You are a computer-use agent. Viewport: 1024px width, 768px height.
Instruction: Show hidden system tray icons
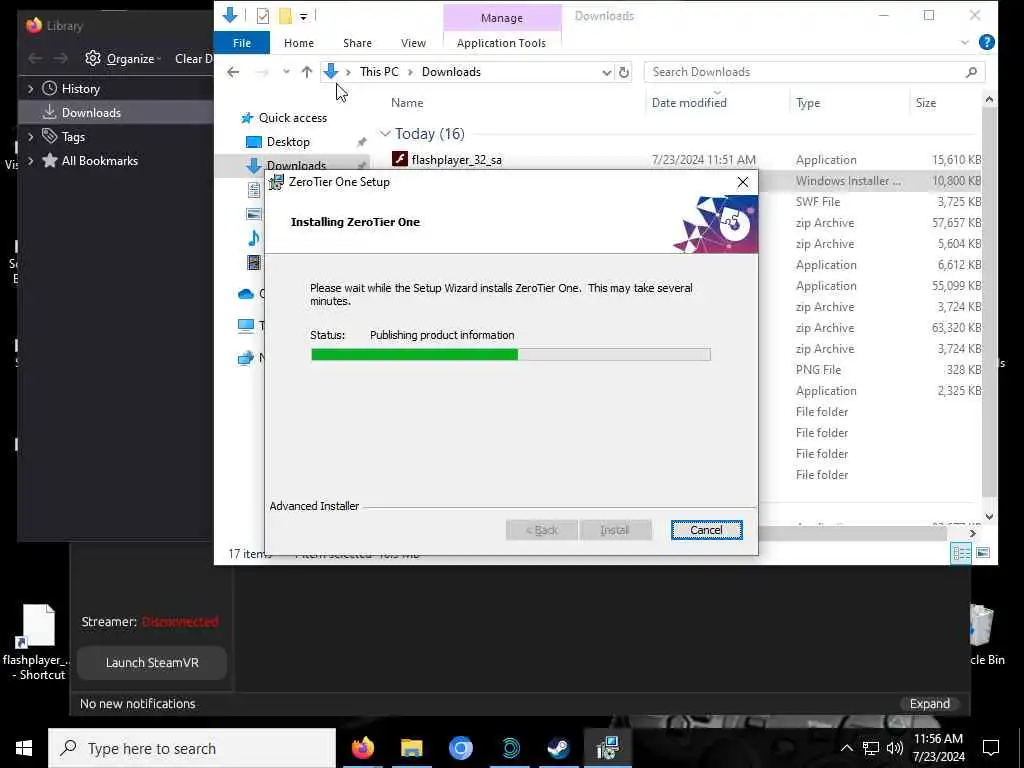[x=846, y=748]
